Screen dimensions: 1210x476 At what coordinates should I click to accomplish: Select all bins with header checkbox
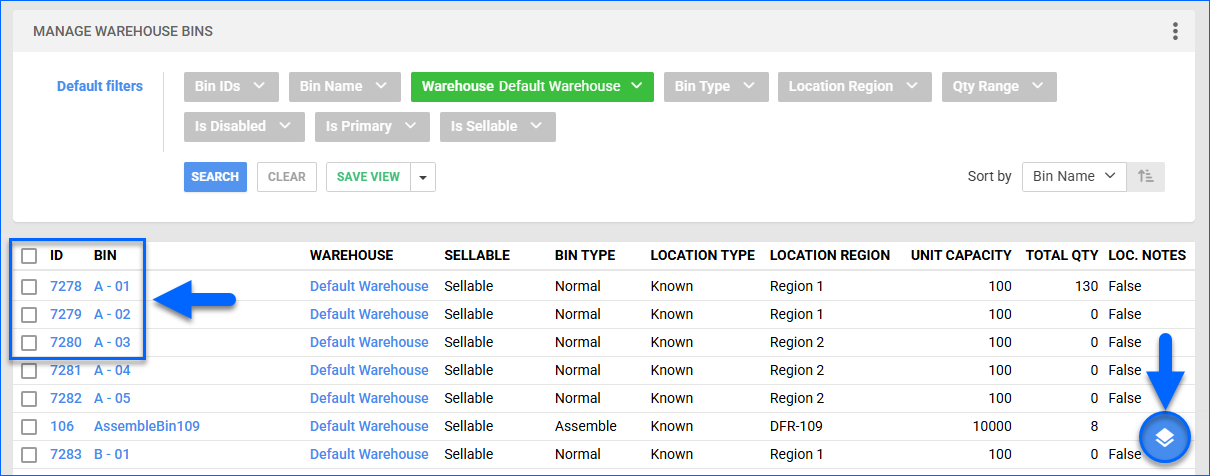(29, 256)
